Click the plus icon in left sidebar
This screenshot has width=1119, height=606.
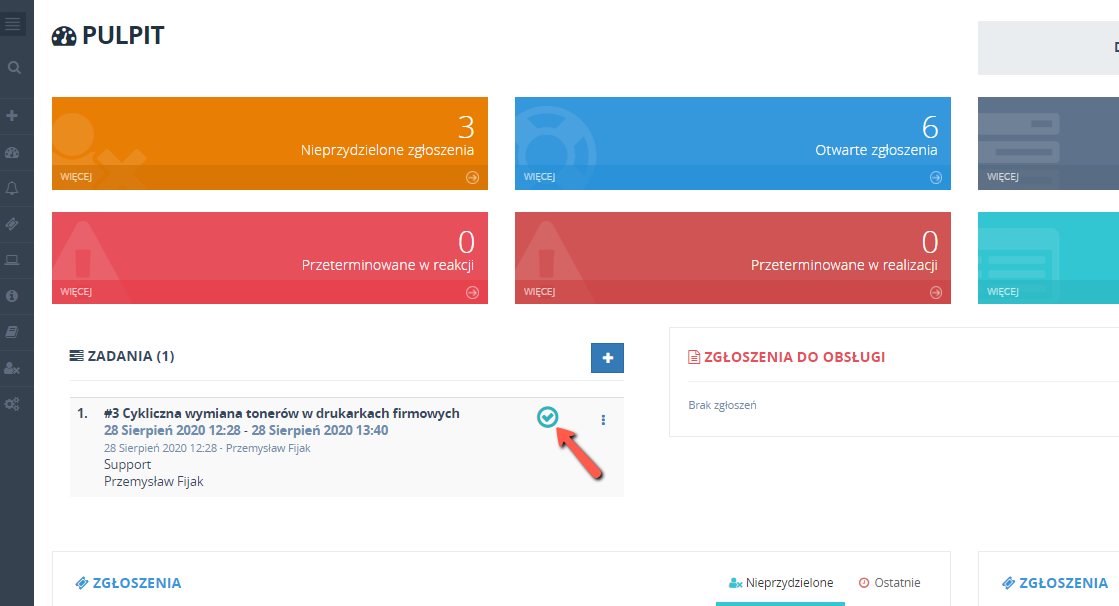(13, 116)
